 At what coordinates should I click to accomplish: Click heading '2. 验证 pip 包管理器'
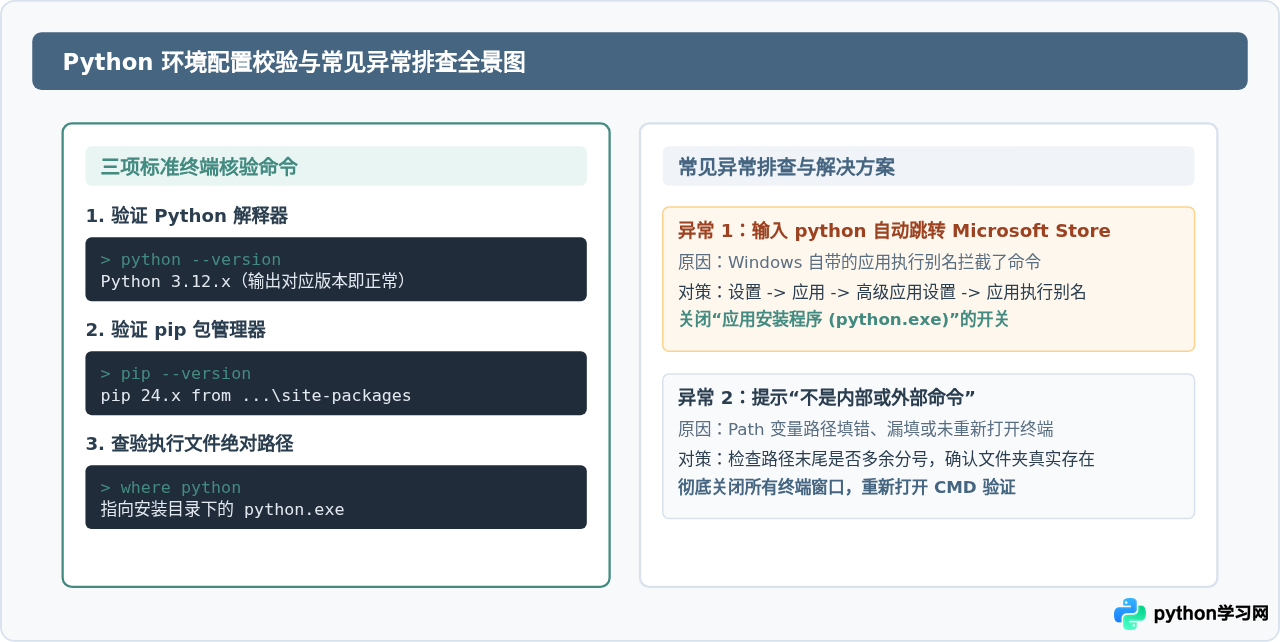(x=176, y=330)
